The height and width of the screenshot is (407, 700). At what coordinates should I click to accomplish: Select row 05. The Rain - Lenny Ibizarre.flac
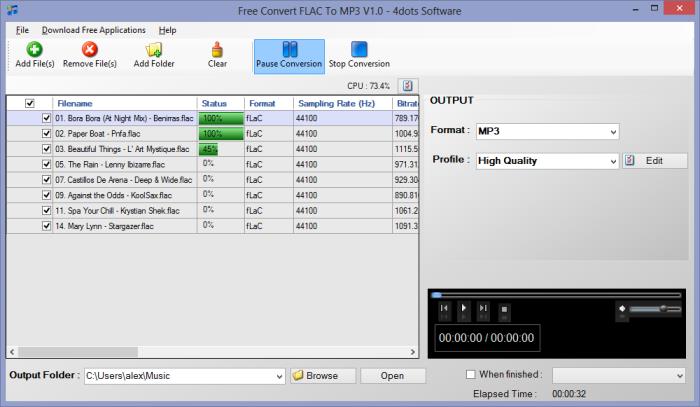tap(213, 164)
